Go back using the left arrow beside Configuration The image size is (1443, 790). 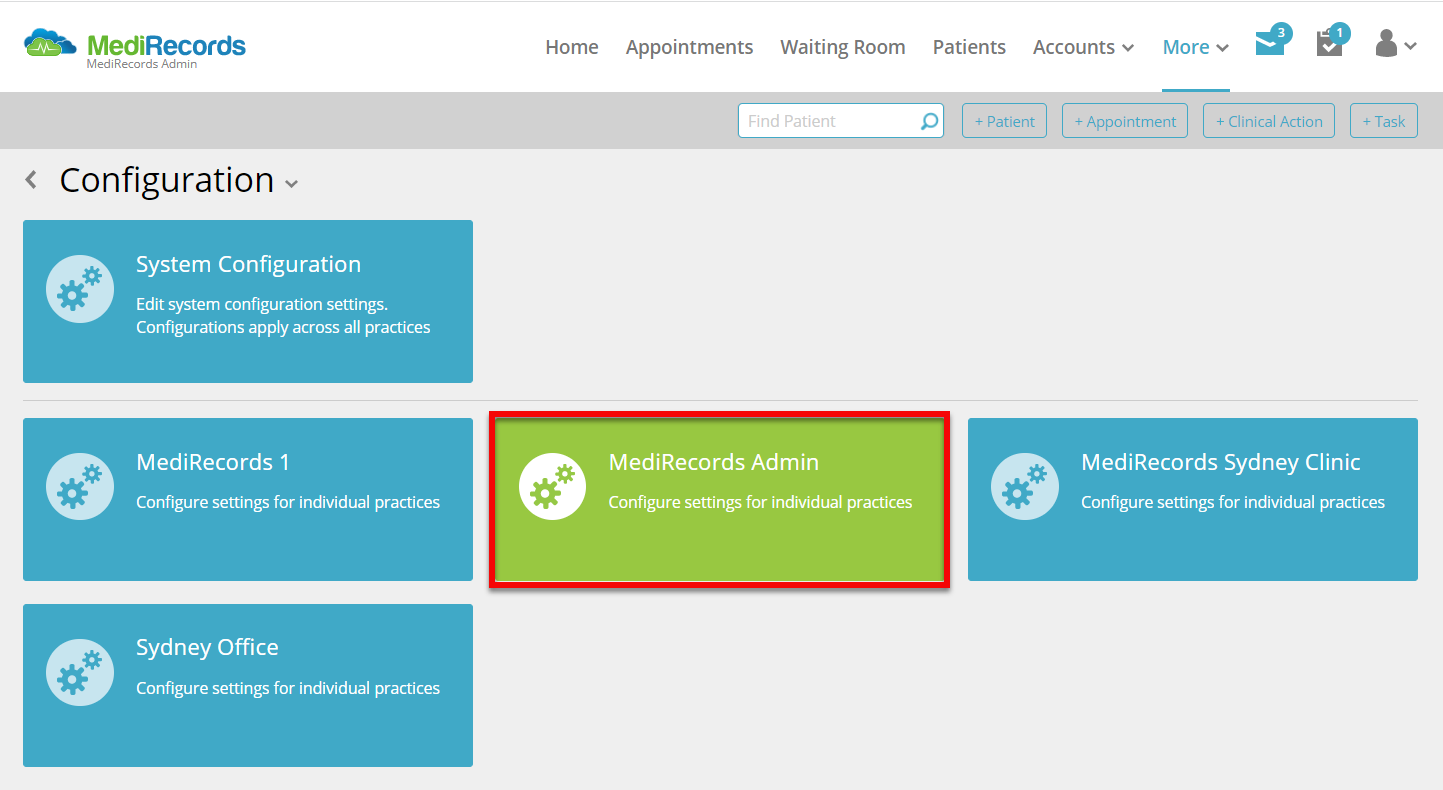tap(31, 180)
